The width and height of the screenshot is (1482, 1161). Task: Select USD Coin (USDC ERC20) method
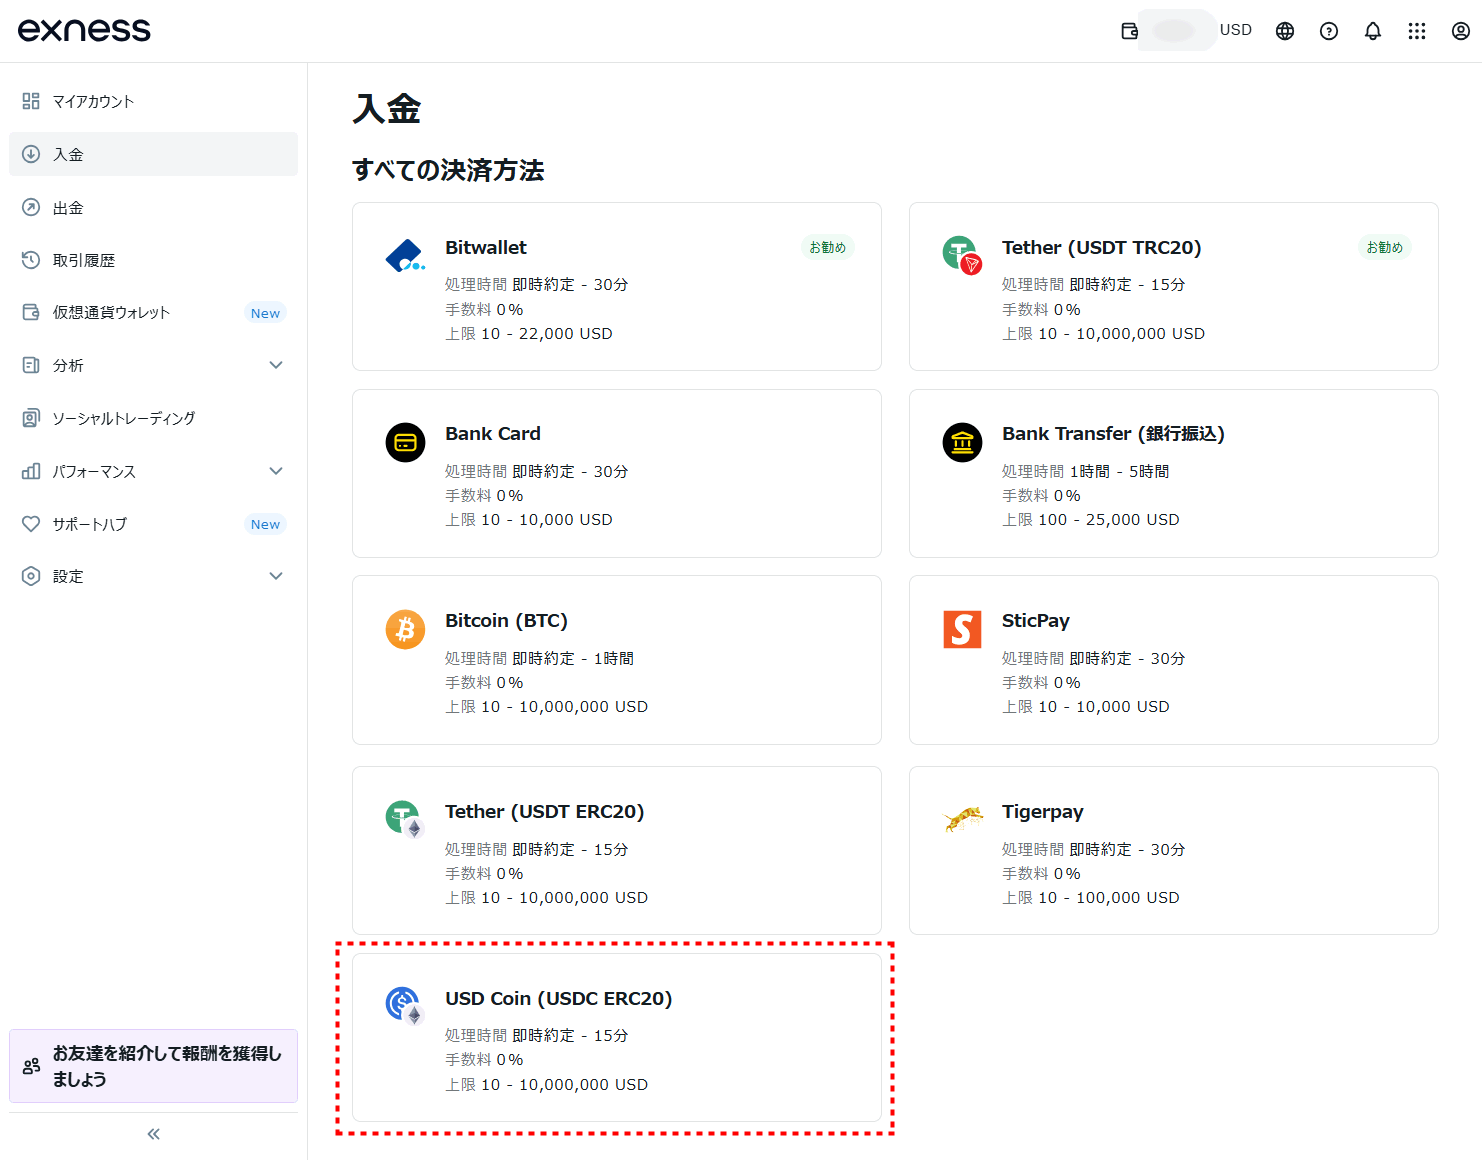617,1038
